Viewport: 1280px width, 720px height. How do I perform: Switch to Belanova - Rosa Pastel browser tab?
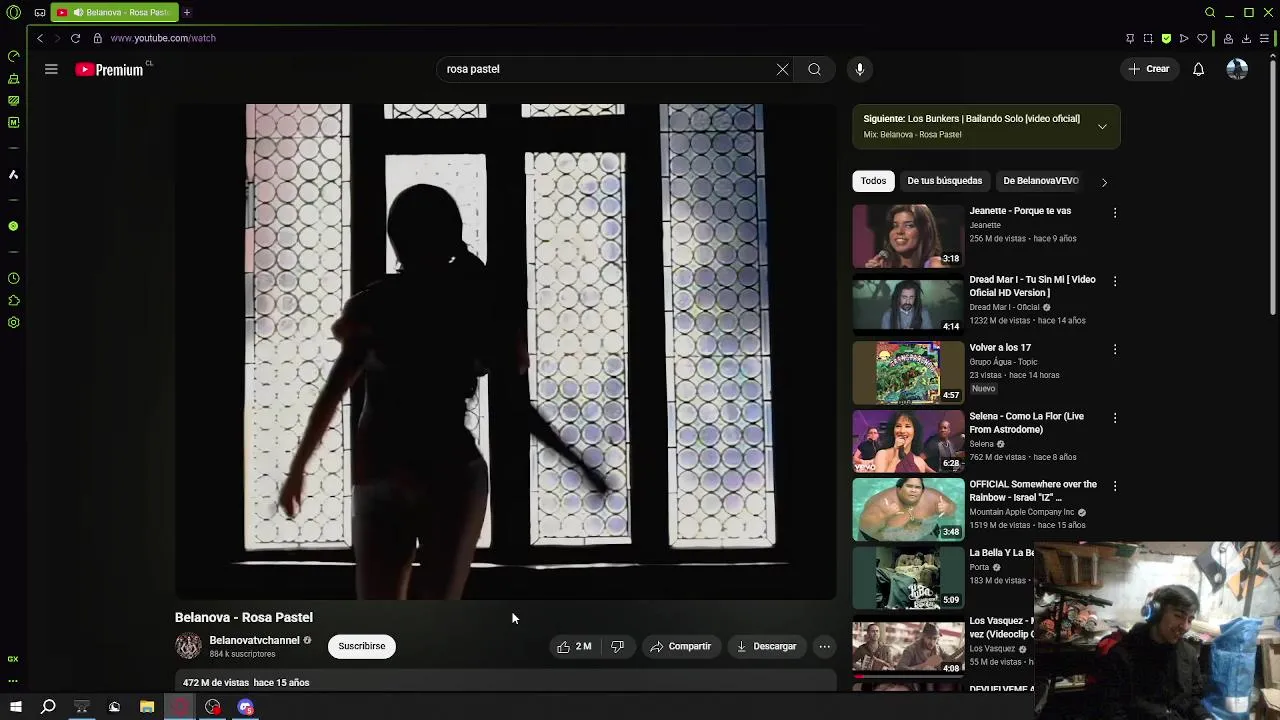[x=115, y=13]
